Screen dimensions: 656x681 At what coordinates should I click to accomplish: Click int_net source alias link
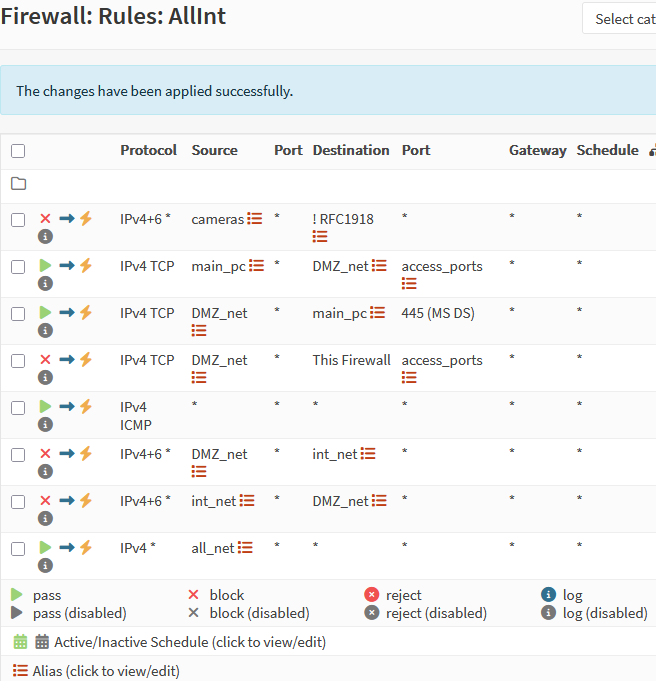click(x=213, y=501)
